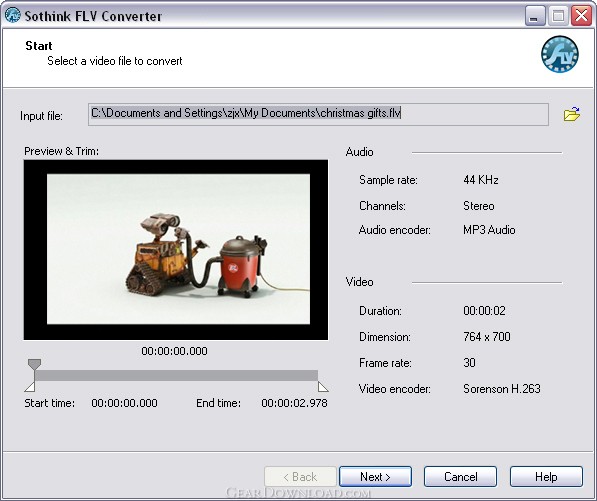Click the app icon in title bar

(13, 16)
